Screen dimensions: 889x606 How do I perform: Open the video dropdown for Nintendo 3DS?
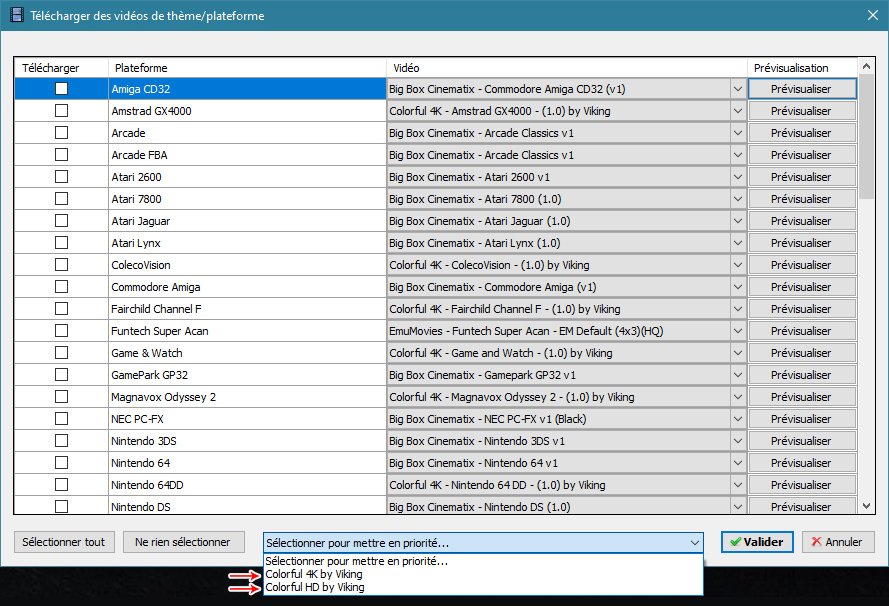point(738,441)
